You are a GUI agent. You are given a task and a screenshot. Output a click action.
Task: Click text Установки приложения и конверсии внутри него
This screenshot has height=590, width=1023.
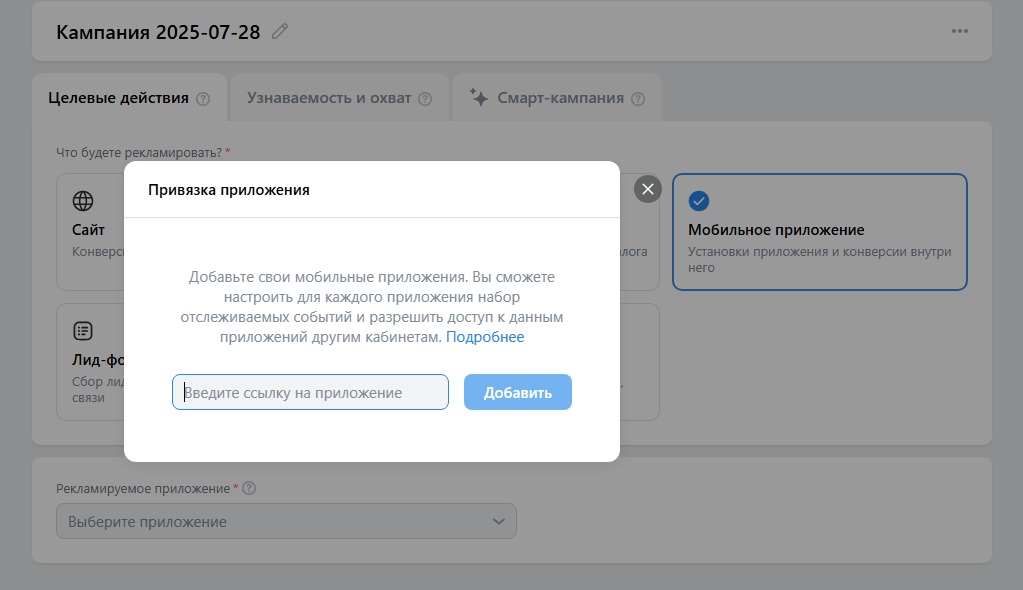click(x=819, y=259)
